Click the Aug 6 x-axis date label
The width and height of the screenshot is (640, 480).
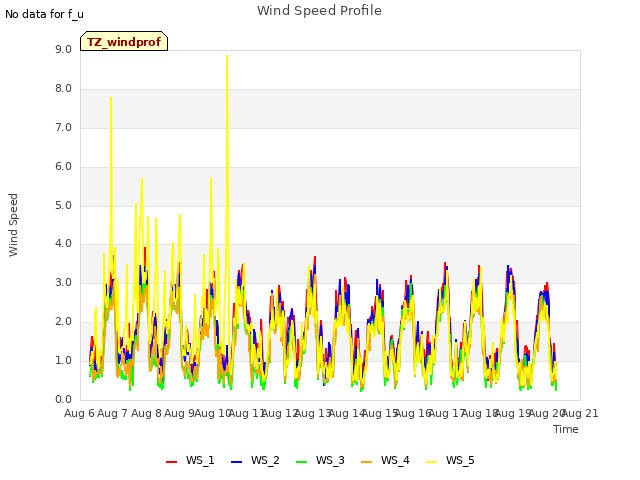click(79, 413)
